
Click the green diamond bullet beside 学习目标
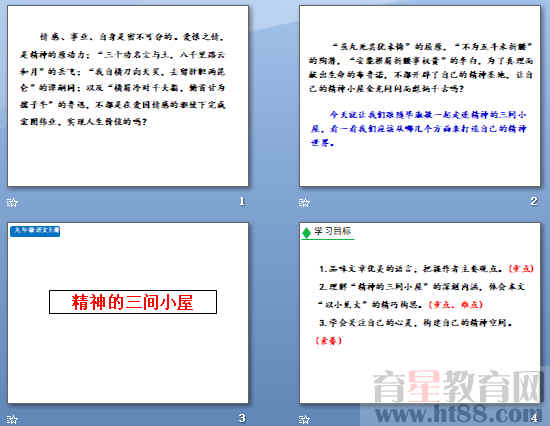307,232
